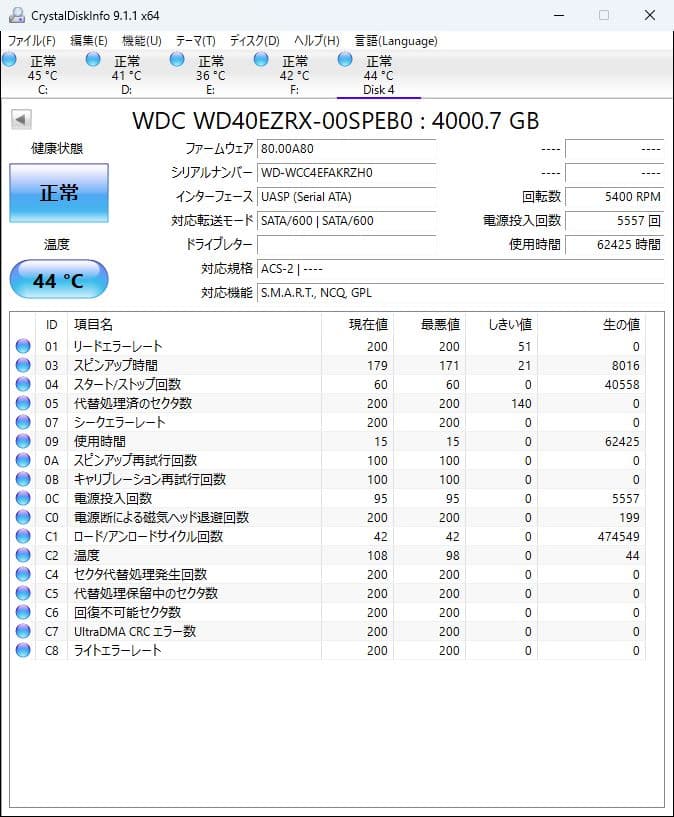
Task: Click the ファームウェア field 80.00A80
Action: tap(346, 148)
